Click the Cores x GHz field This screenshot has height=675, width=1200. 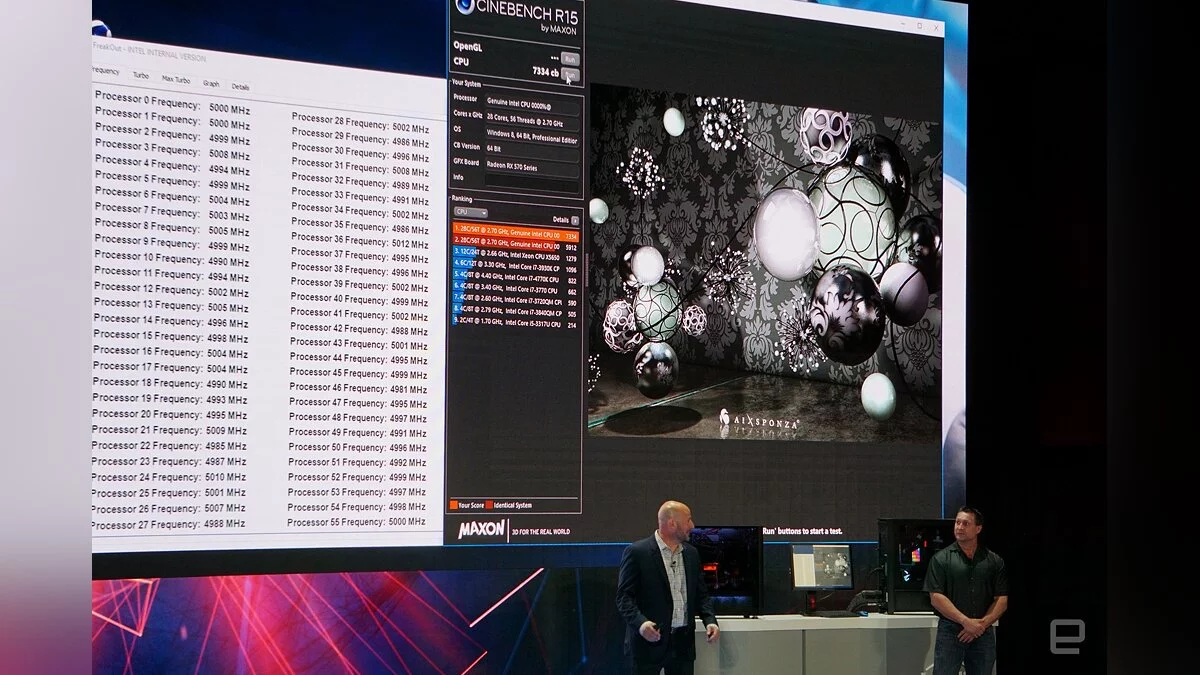[532, 118]
